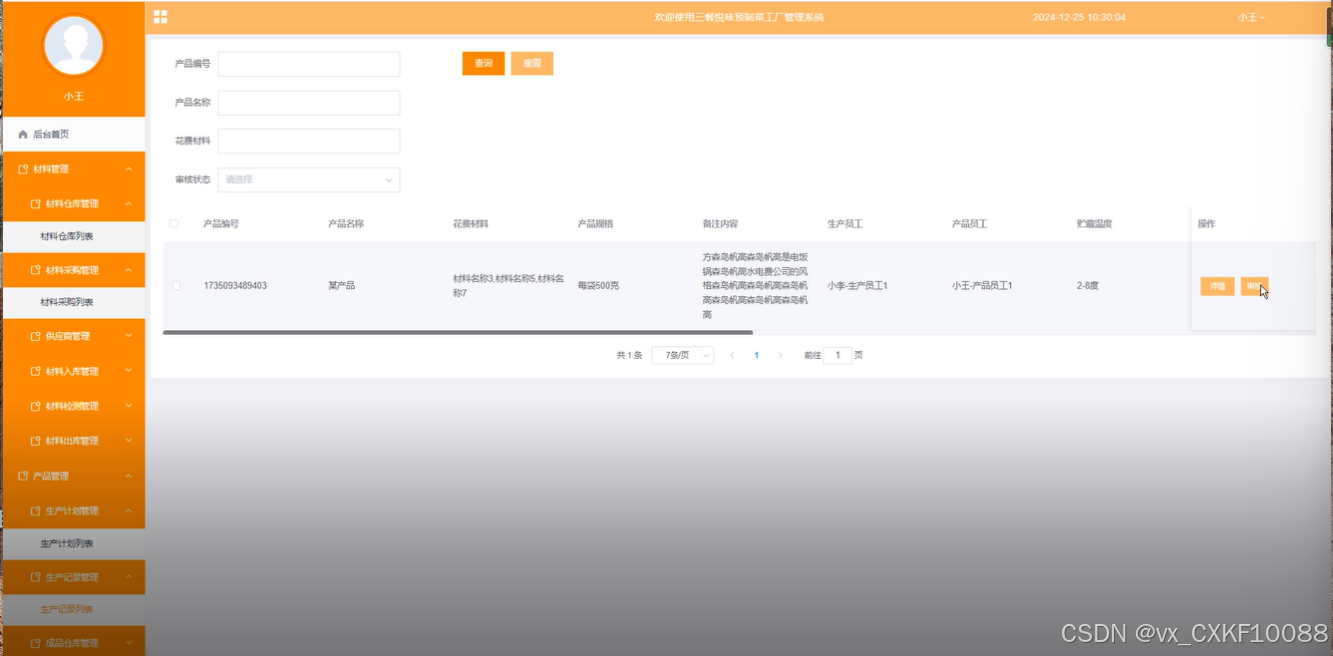Click the horizontal scrollbar under the table
Image resolution: width=1333 pixels, height=656 pixels.
[x=457, y=332]
